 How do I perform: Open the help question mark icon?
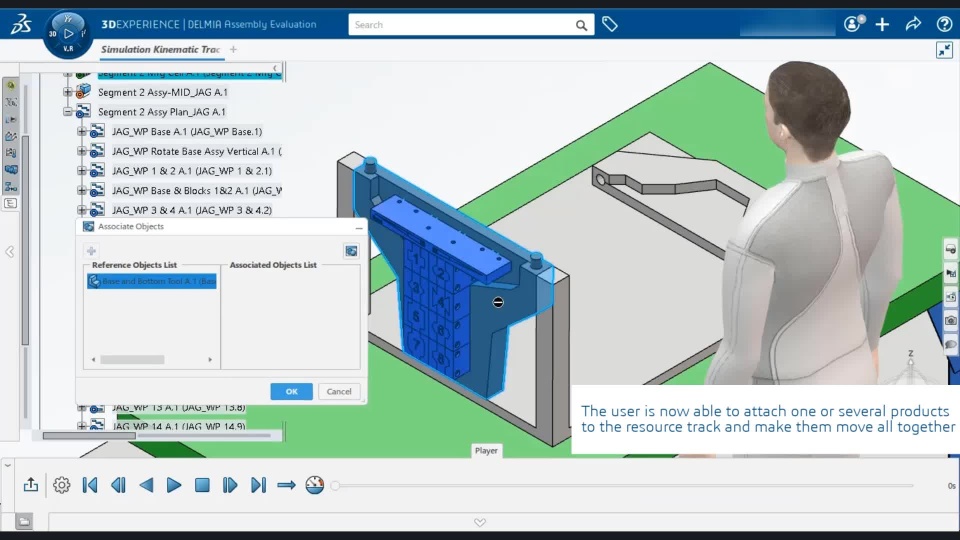944,24
